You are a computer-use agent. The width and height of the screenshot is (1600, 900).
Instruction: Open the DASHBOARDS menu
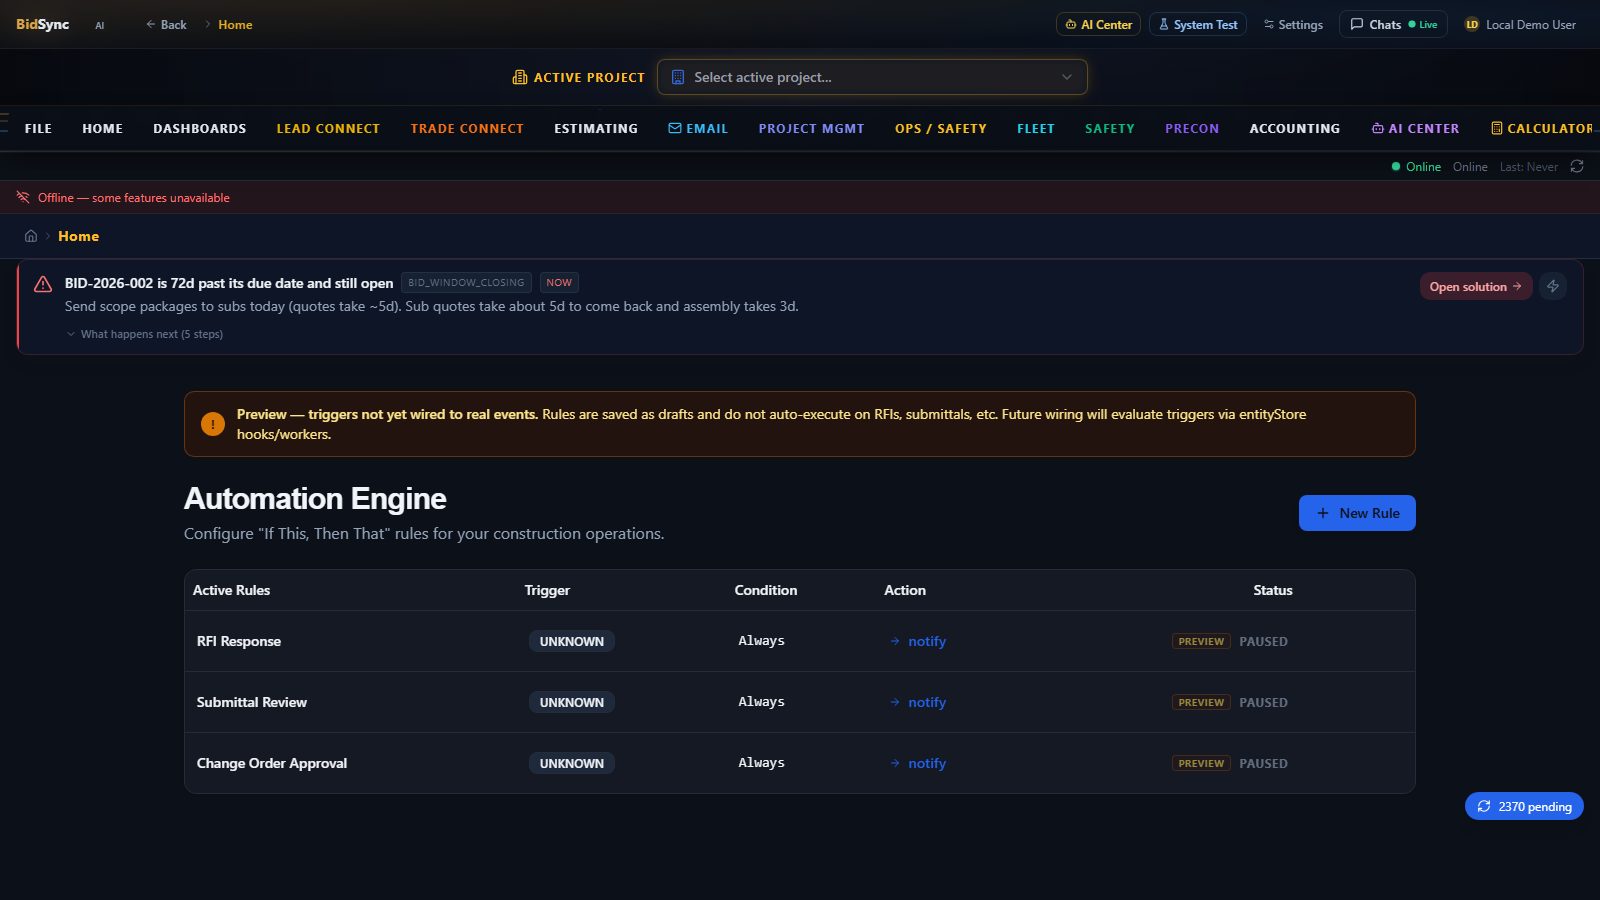click(199, 128)
